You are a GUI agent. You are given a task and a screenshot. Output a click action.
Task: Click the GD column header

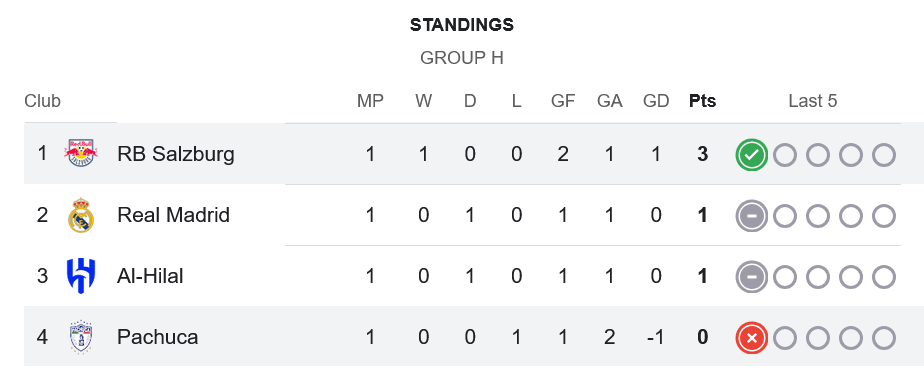click(x=656, y=101)
